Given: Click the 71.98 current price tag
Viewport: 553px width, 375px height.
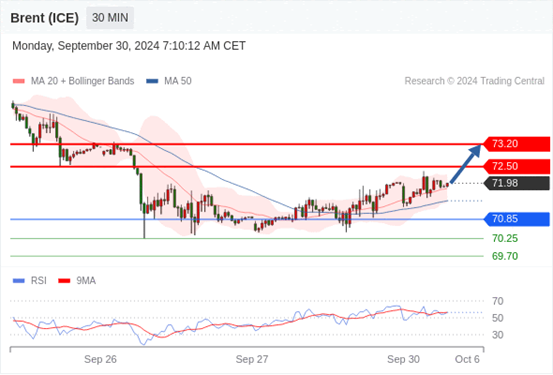Looking at the screenshot, I should point(516,183).
